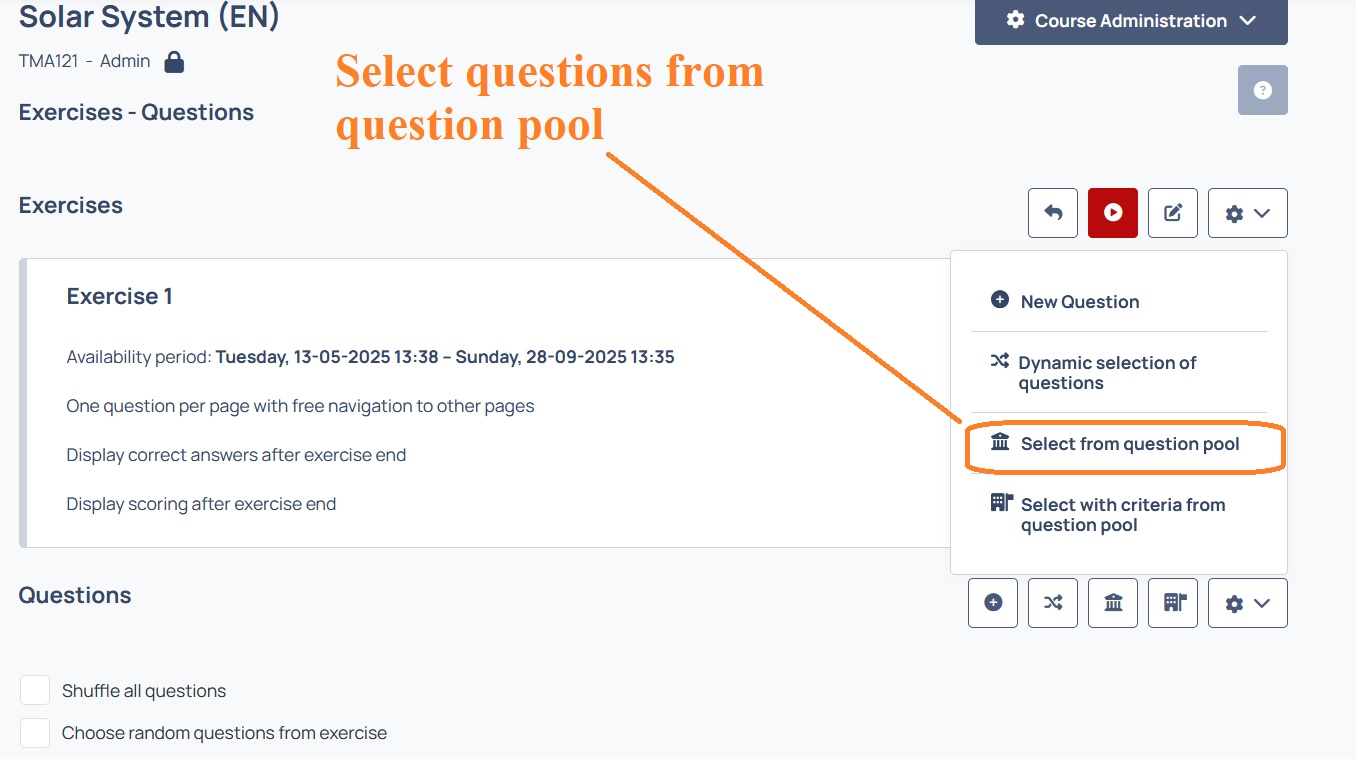Open the edit pencil icon next to Exercises
The image size is (1356, 759).
tap(1173, 213)
